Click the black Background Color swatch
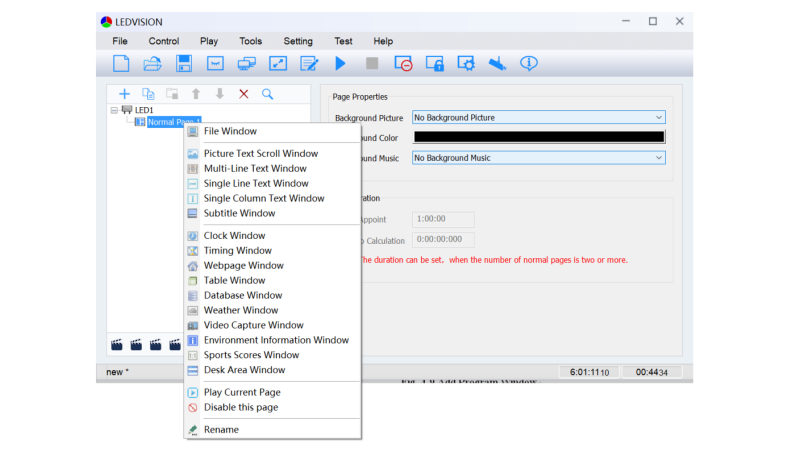This screenshot has width=800, height=450. [x=538, y=137]
